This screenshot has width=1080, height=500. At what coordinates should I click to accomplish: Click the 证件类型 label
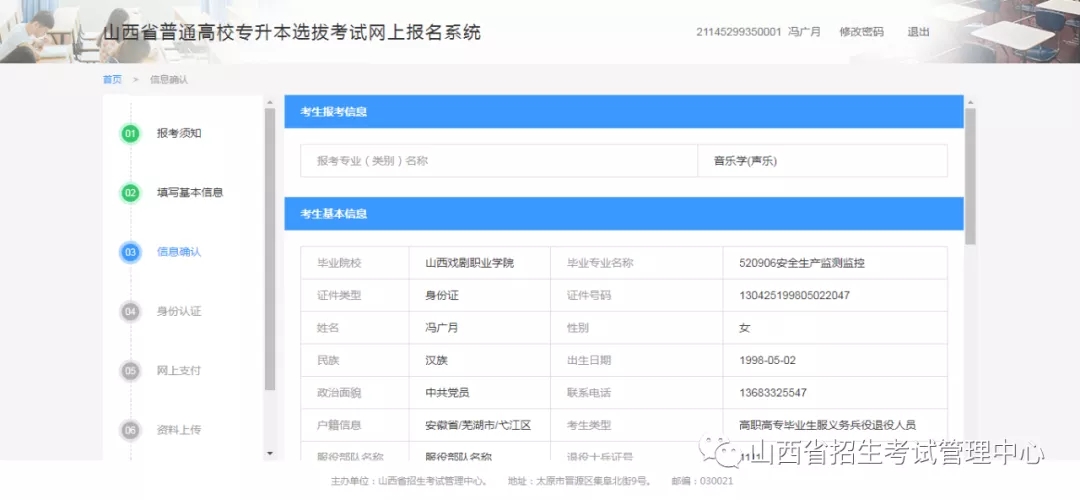(x=339, y=295)
